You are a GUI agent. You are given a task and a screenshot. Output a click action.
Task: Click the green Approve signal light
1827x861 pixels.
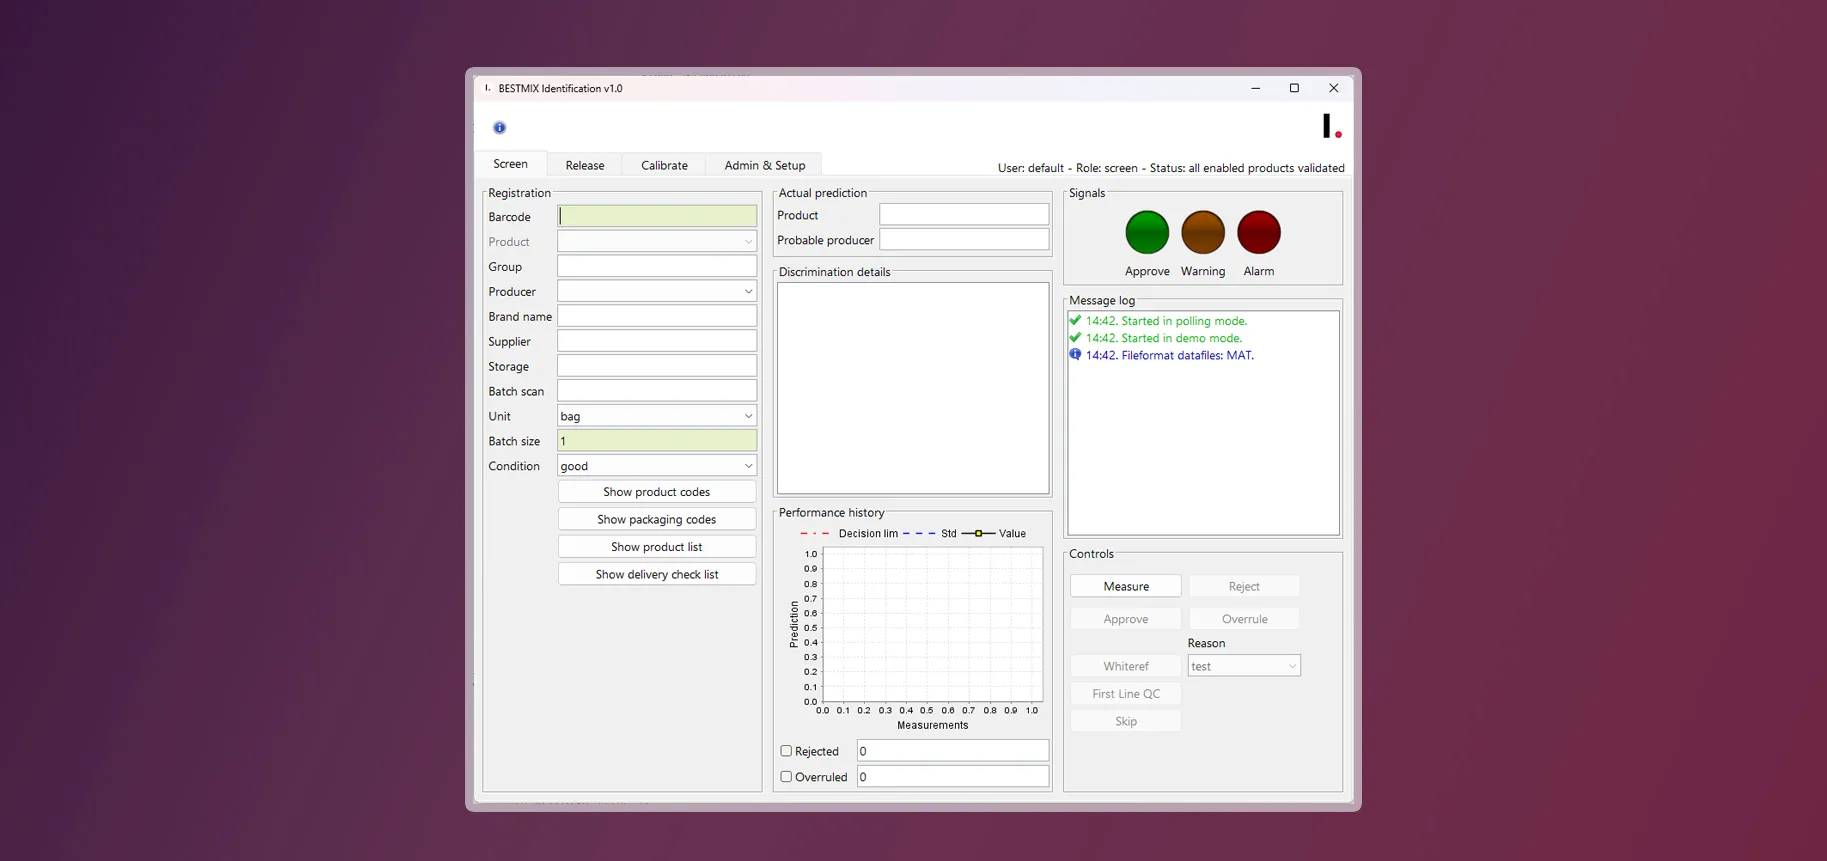pos(1147,232)
